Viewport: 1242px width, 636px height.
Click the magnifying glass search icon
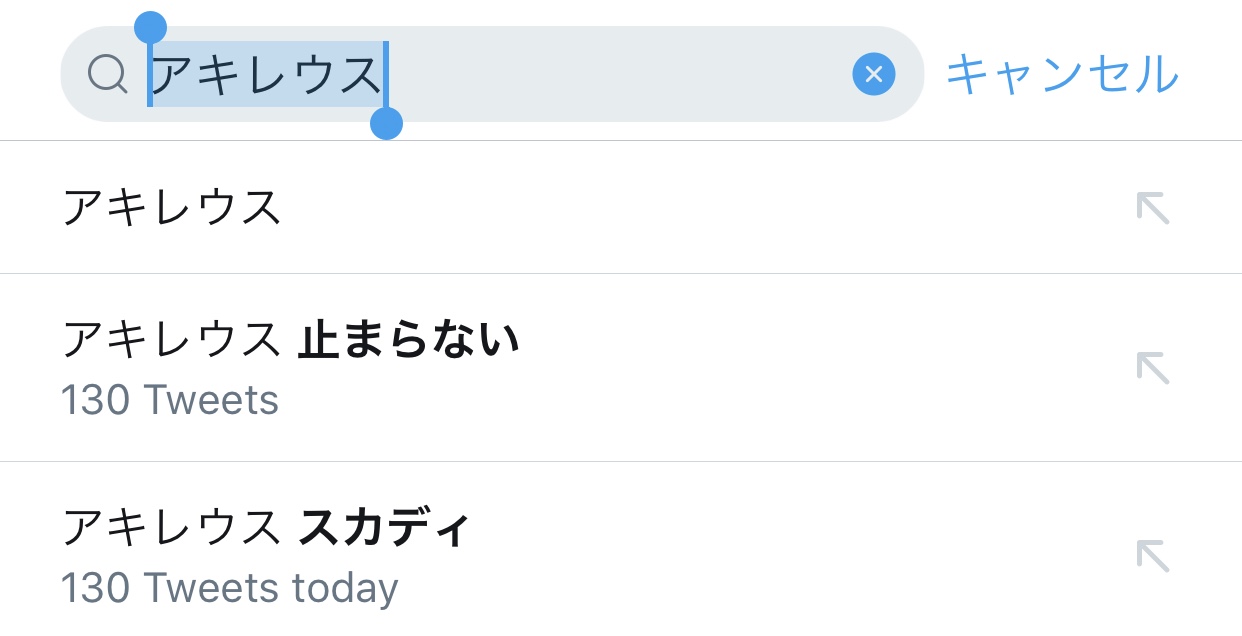point(107,74)
